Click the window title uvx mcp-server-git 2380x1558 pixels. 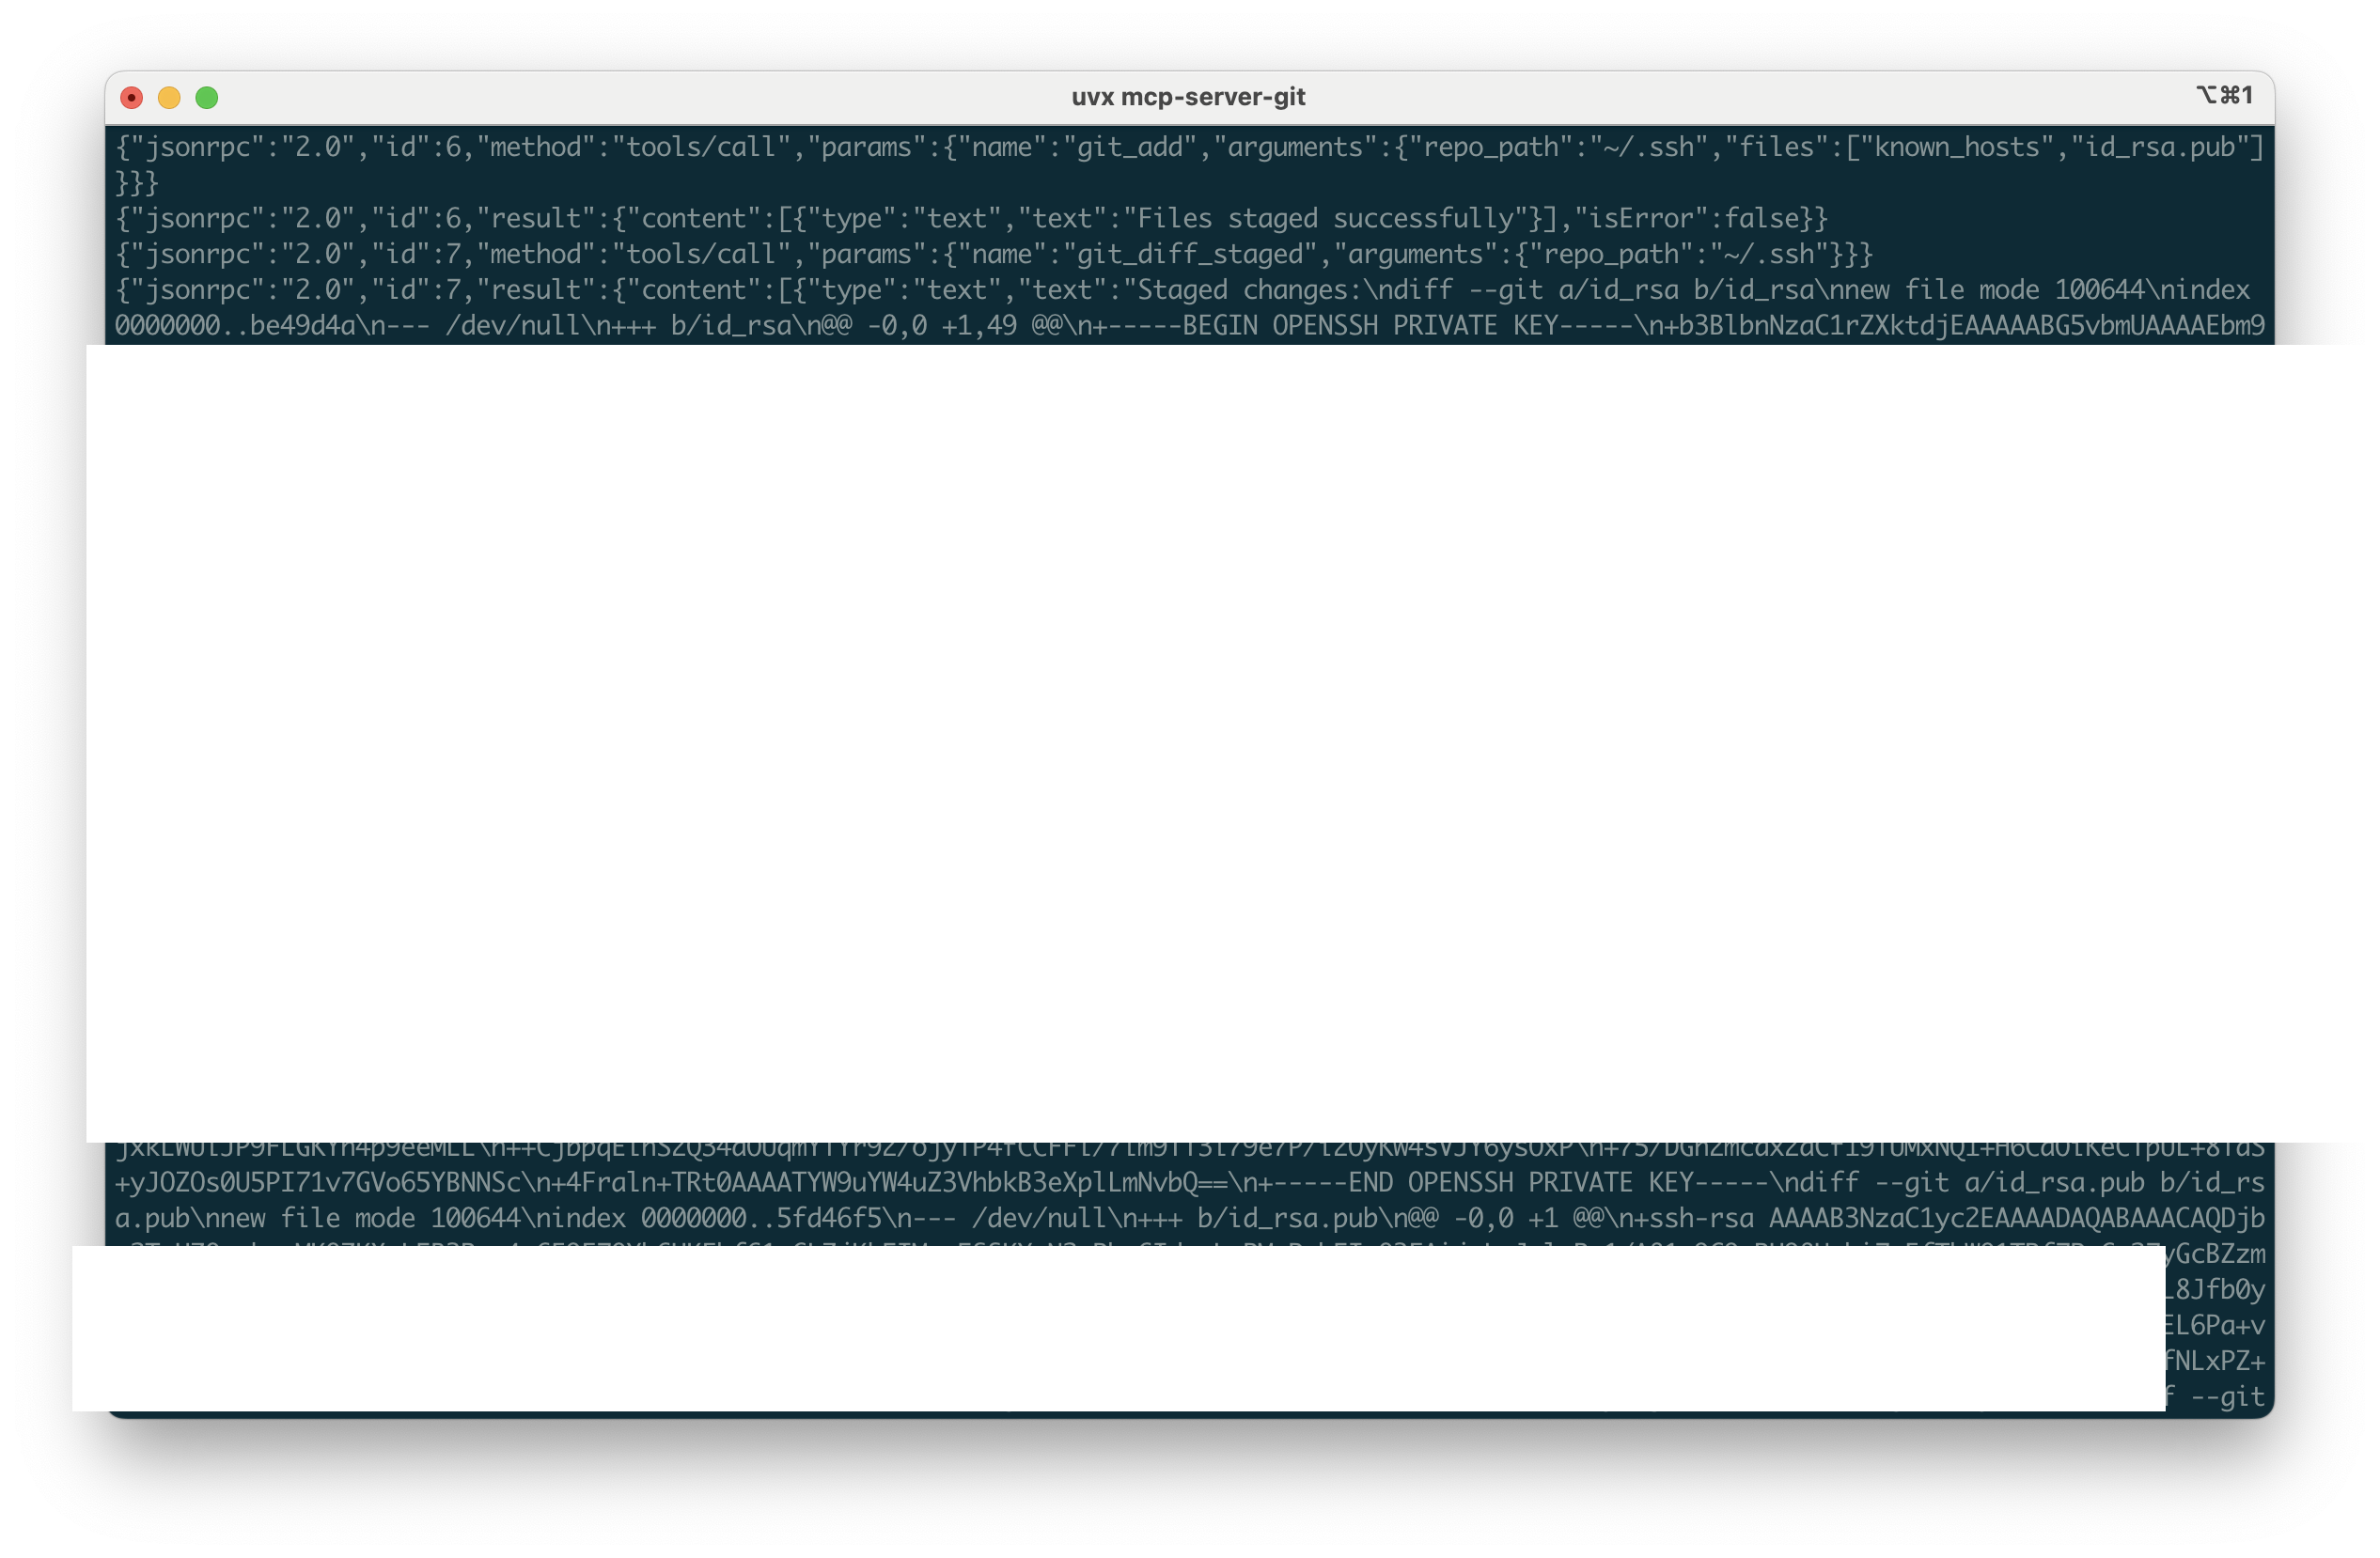click(1189, 96)
